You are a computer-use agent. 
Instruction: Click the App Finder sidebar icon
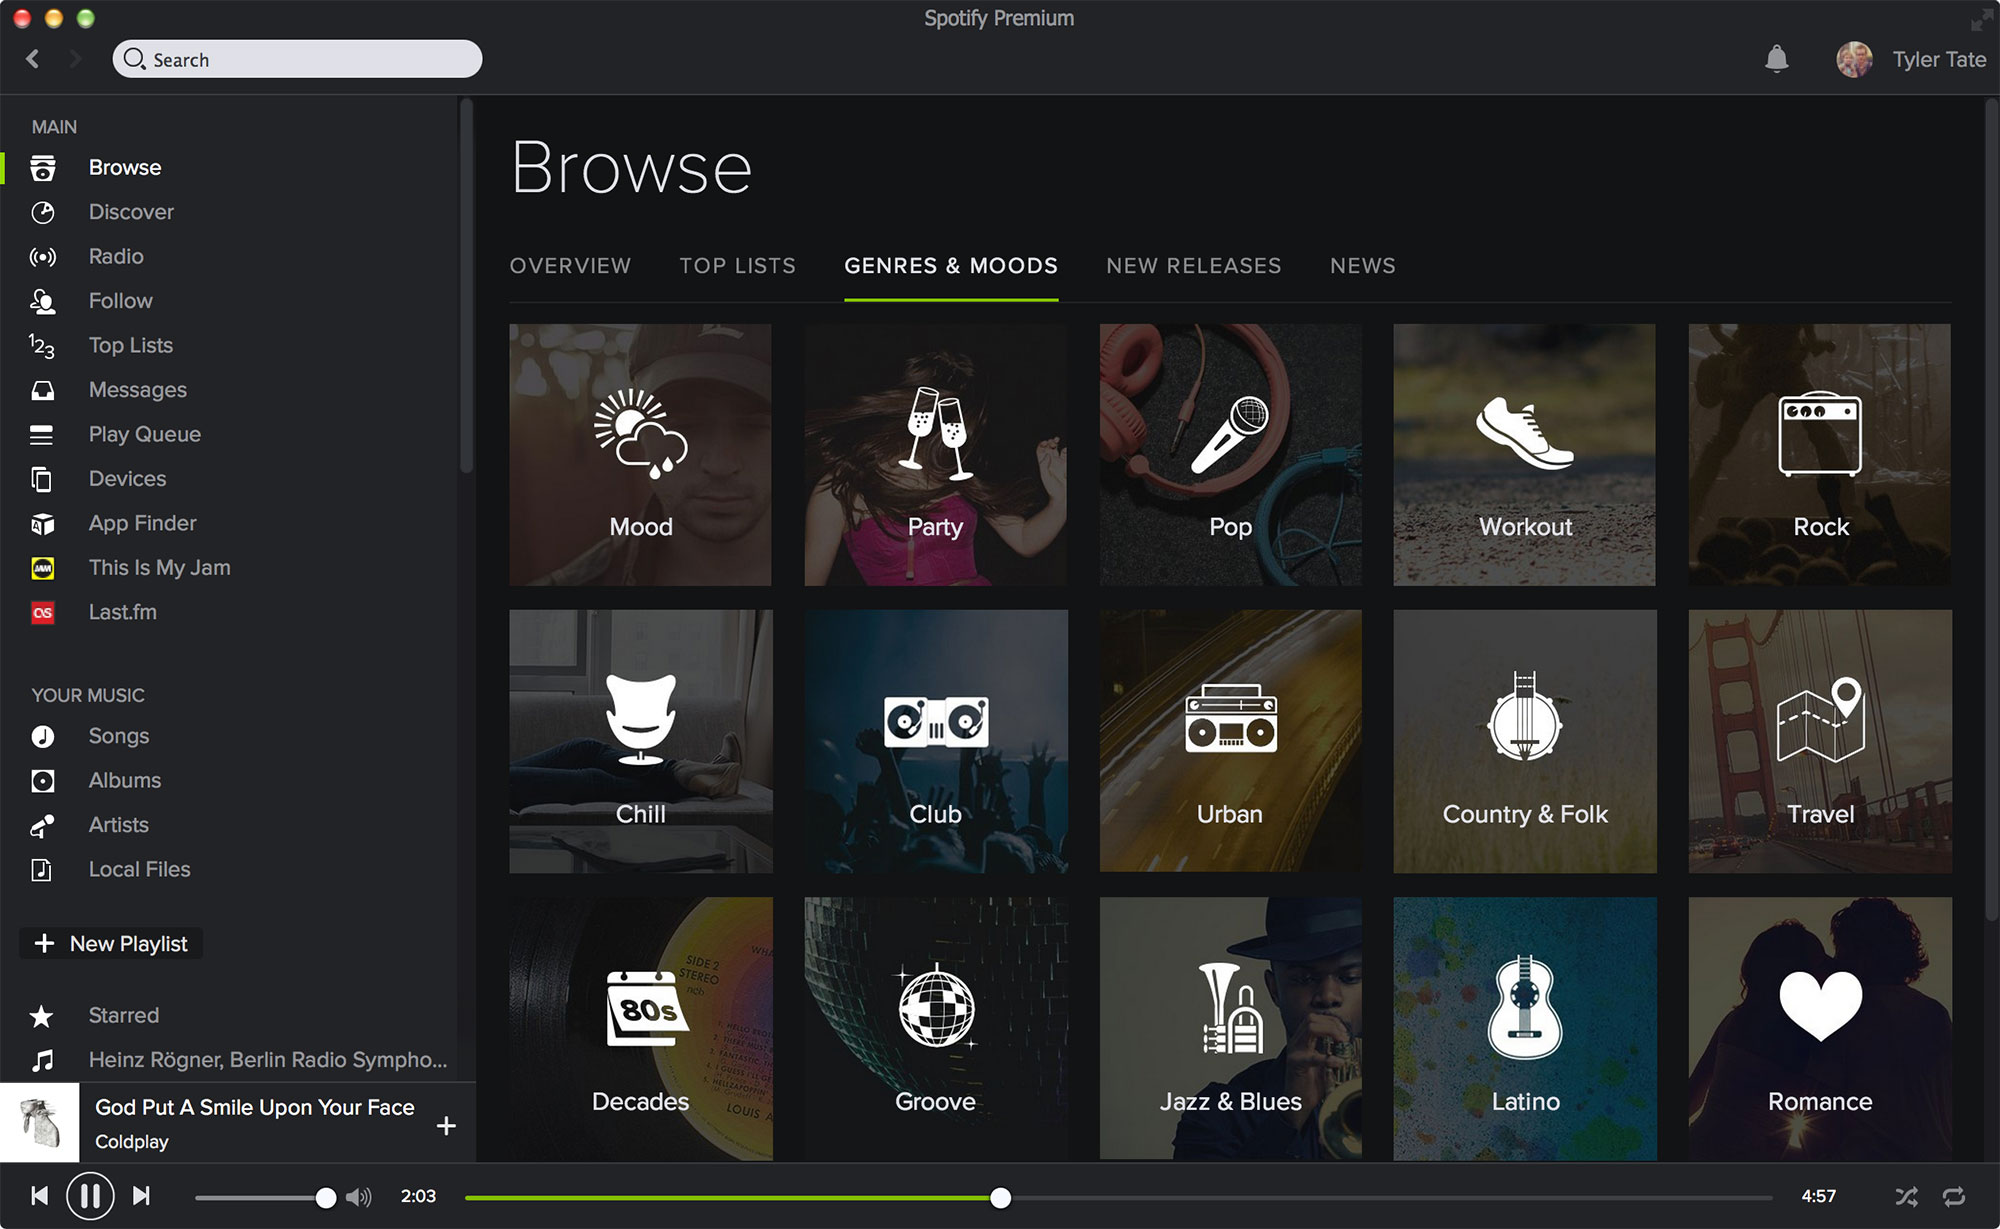(41, 522)
